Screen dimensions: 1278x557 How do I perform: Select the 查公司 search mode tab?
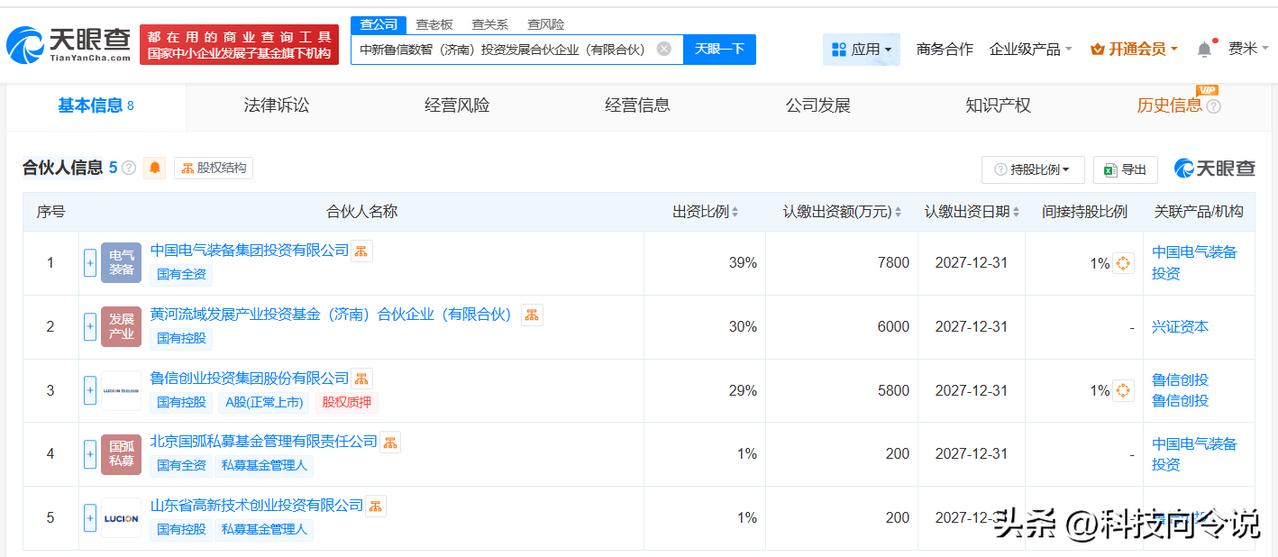[x=379, y=25]
